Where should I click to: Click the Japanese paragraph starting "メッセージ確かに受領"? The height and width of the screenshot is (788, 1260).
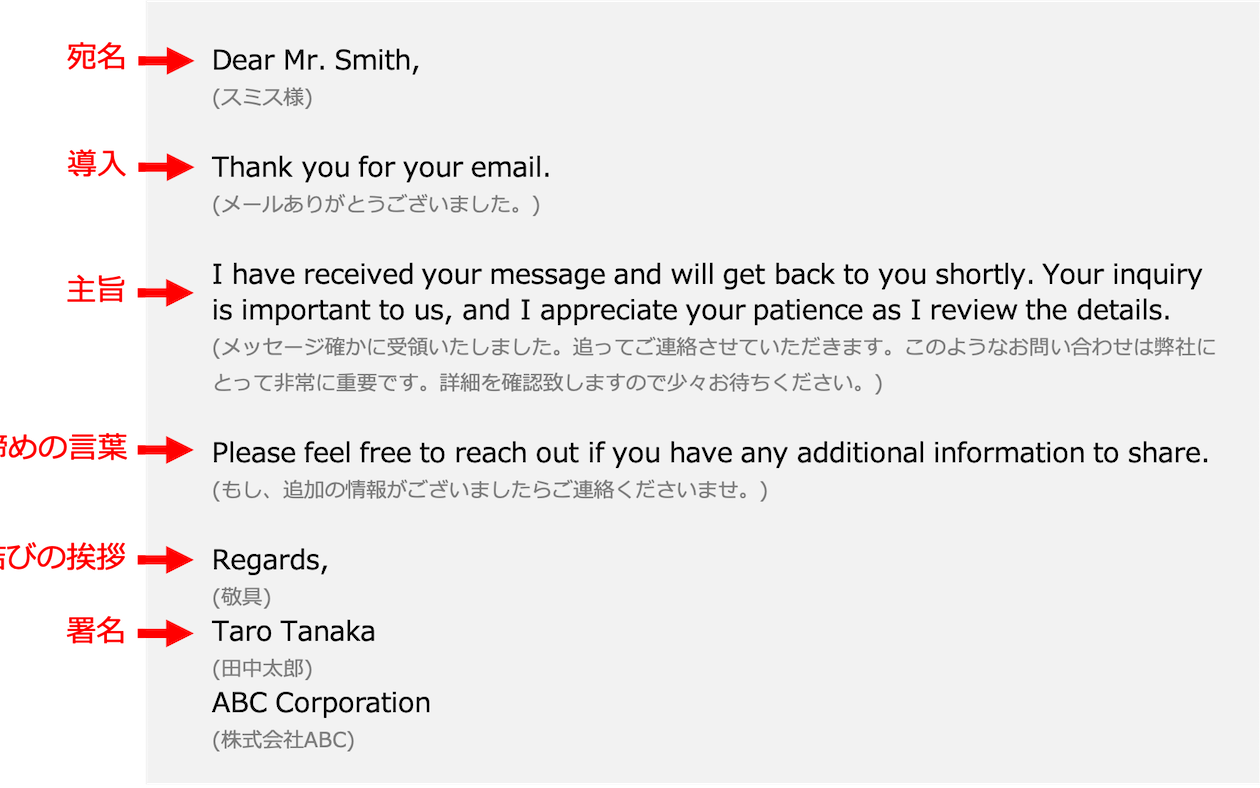tap(714, 366)
